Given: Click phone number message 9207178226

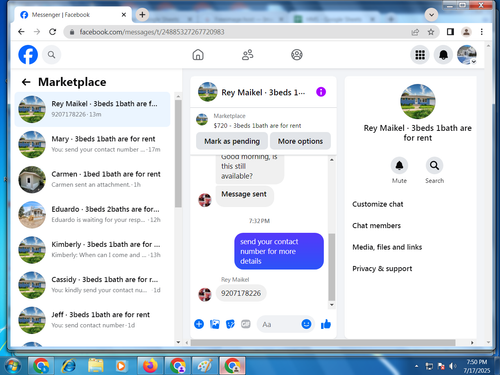Looking at the screenshot, I should (241, 293).
